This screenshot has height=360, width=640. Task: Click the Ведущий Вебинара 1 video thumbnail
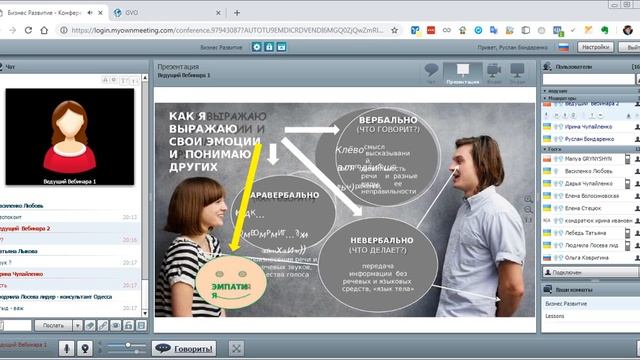(70, 137)
